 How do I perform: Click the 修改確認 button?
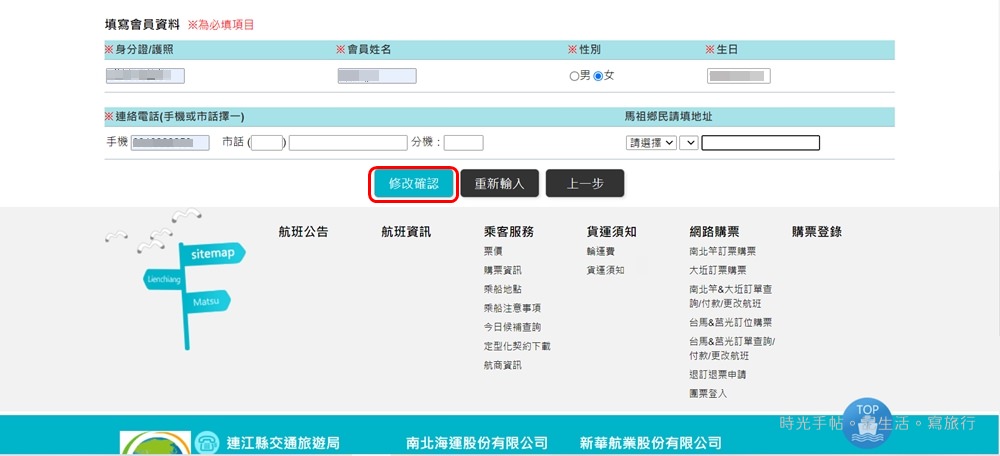[x=413, y=184]
